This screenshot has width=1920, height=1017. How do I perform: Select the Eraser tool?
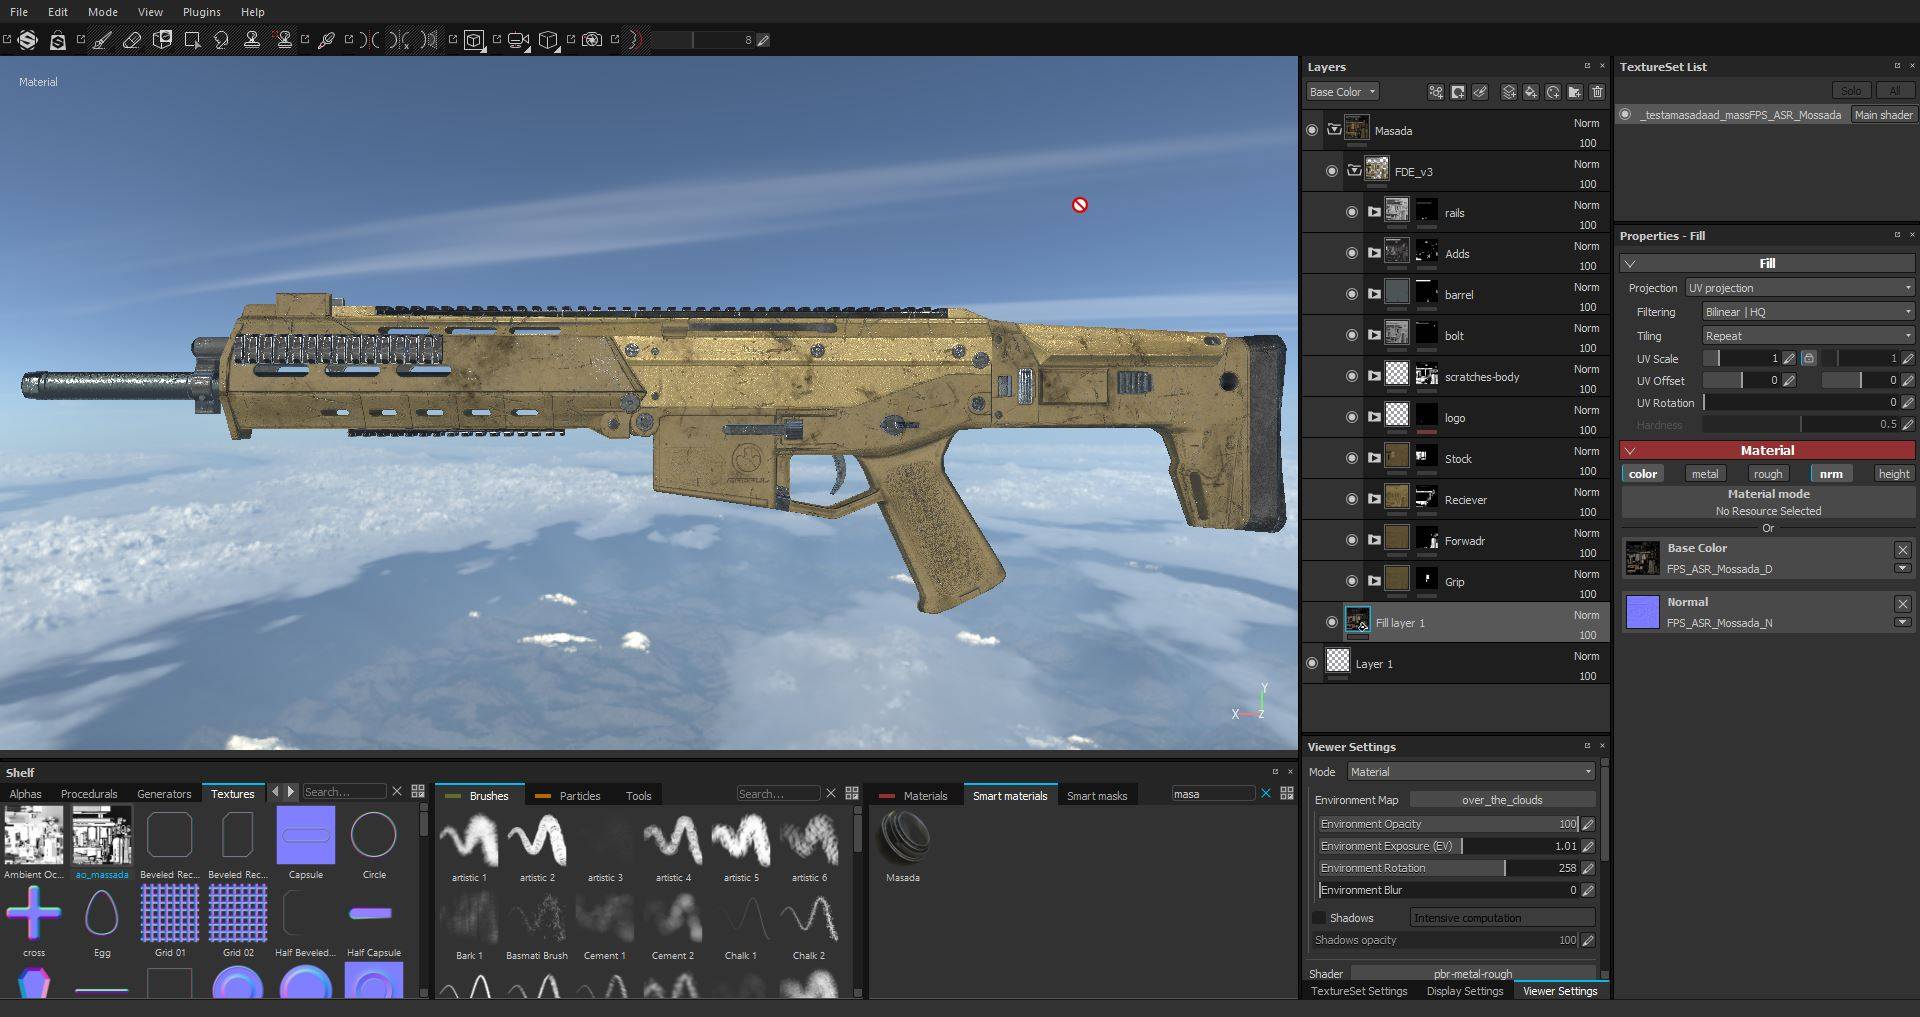tap(131, 40)
